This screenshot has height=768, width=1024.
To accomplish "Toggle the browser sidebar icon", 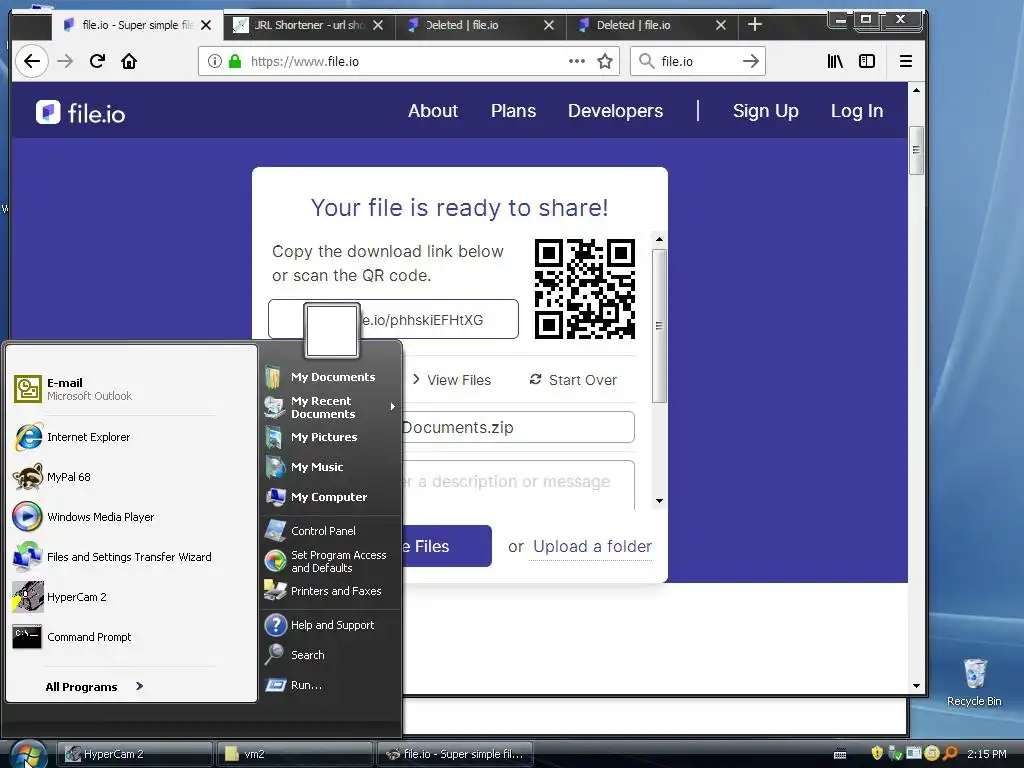I will tap(867, 61).
